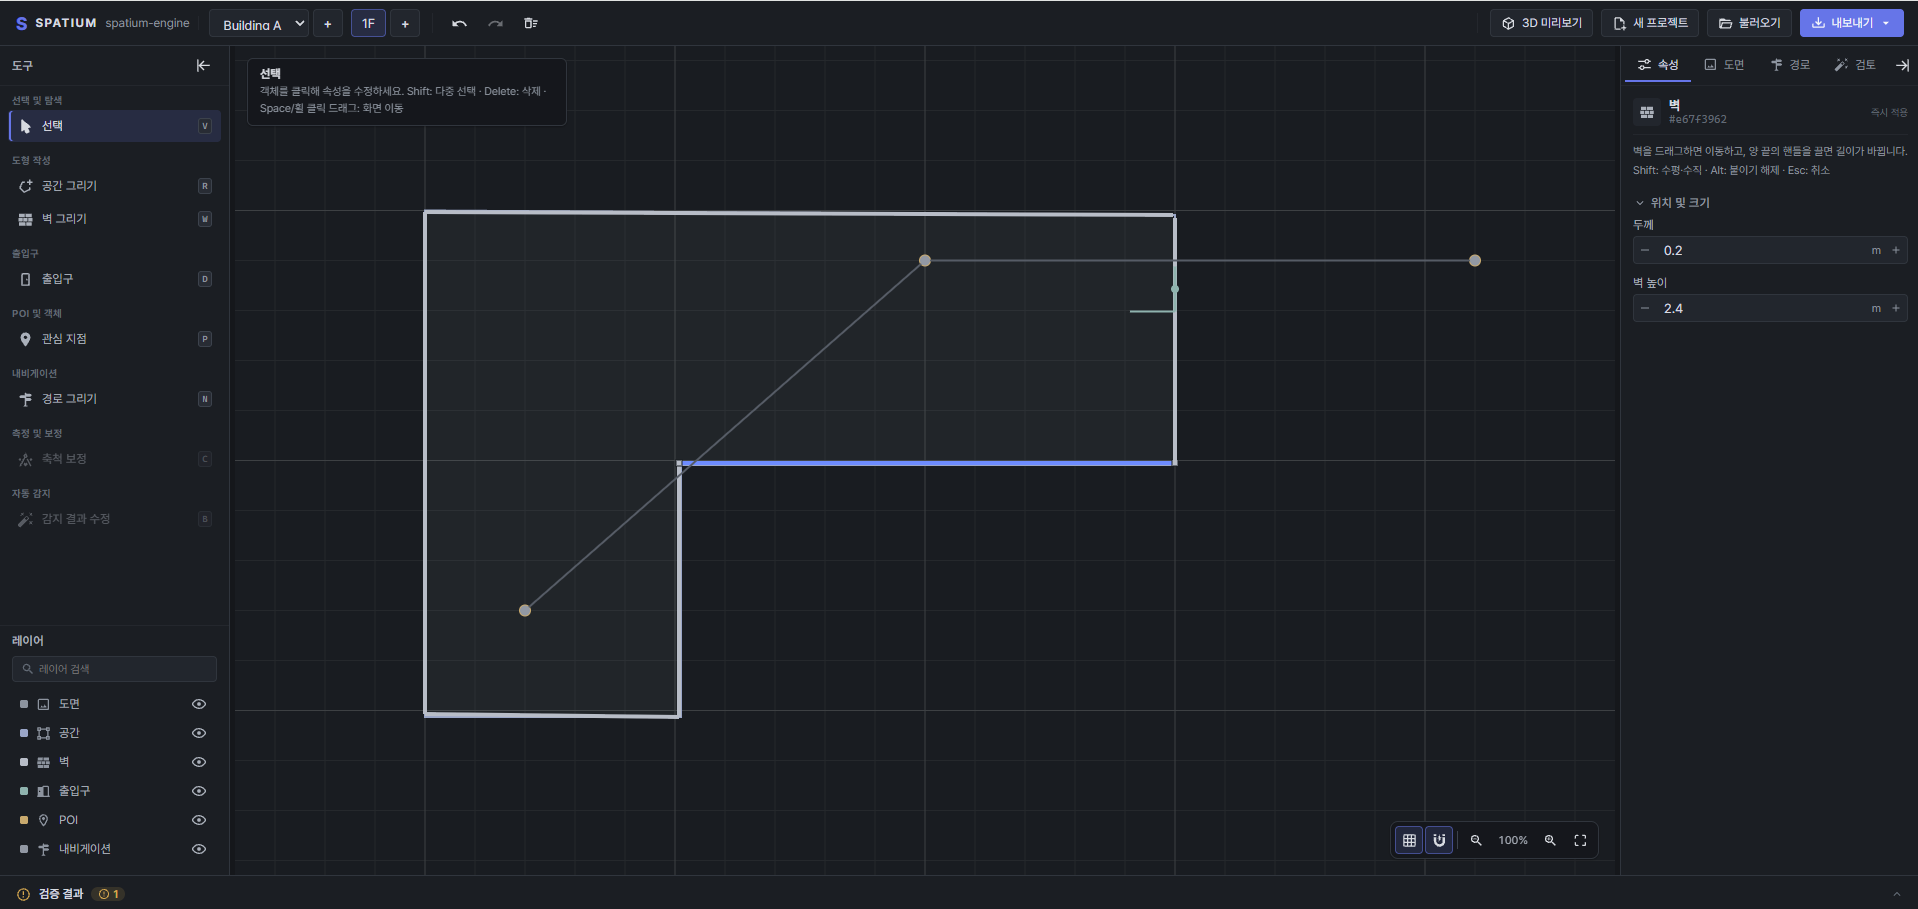Activate the 벽 그리기 wall tool
The image size is (1918, 909).
click(x=115, y=219)
